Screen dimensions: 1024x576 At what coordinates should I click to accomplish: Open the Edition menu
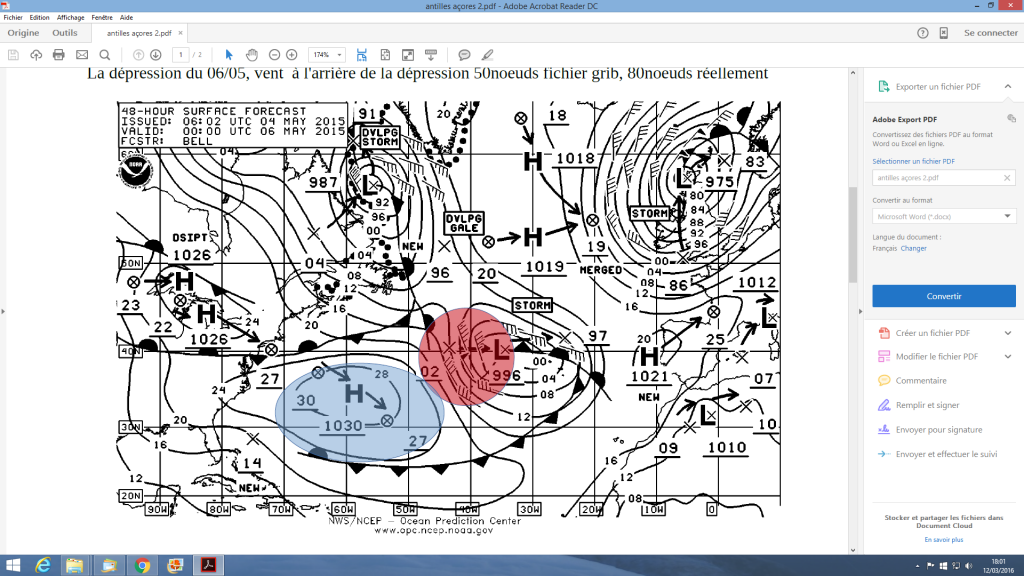pyautogui.click(x=39, y=18)
